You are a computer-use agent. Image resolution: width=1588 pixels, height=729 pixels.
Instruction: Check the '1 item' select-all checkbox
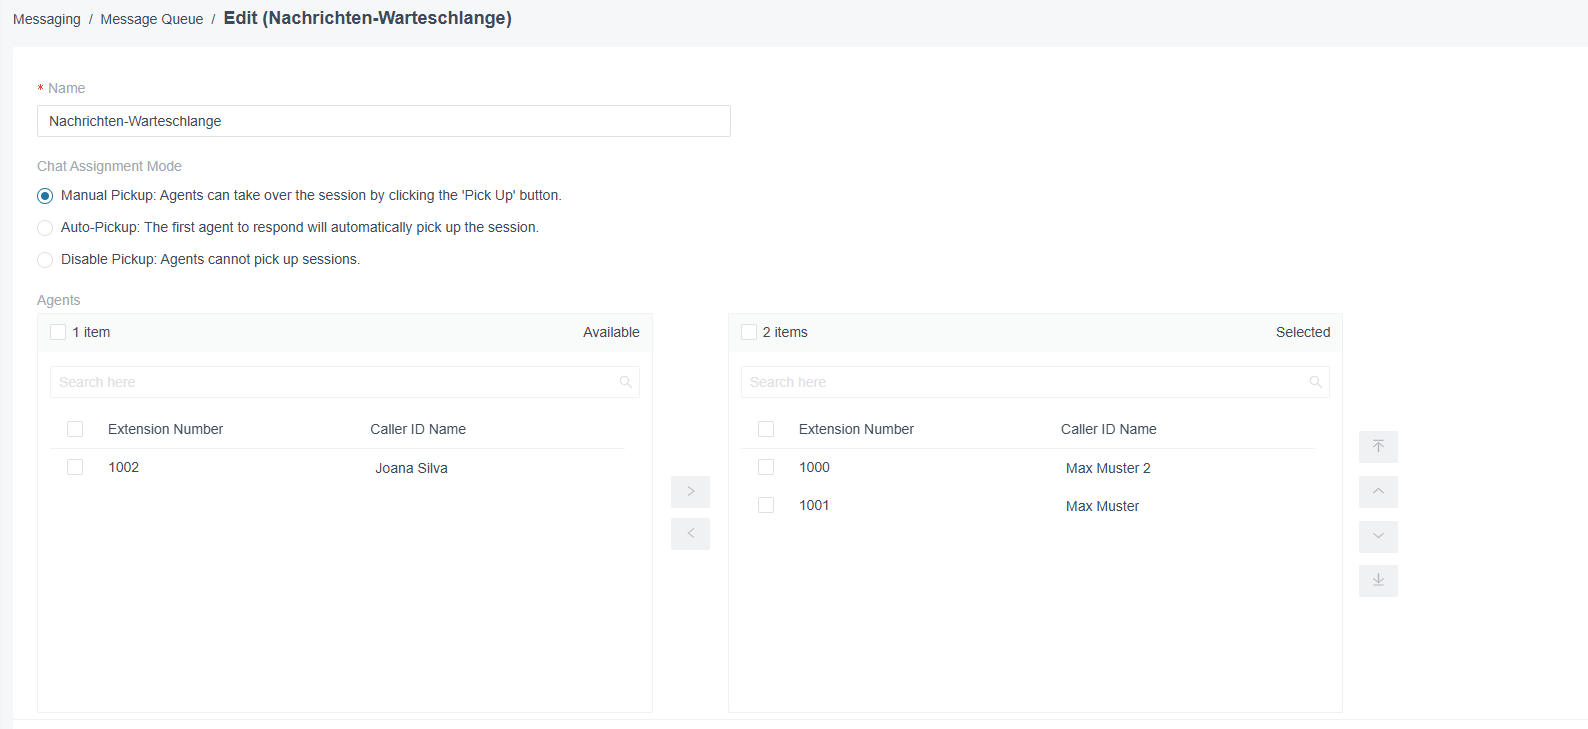pos(58,332)
